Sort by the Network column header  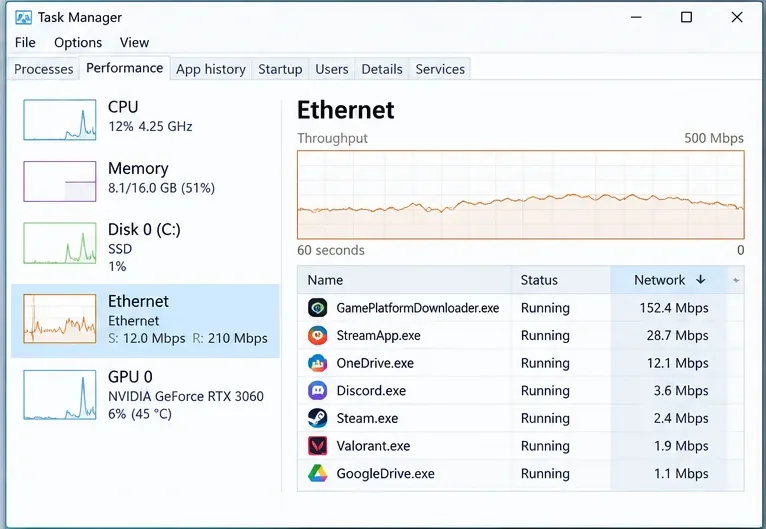click(x=669, y=280)
